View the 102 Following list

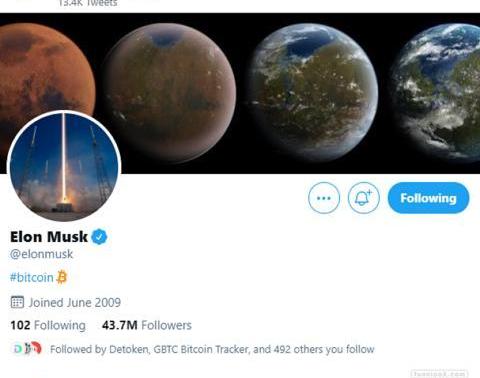[48, 325]
